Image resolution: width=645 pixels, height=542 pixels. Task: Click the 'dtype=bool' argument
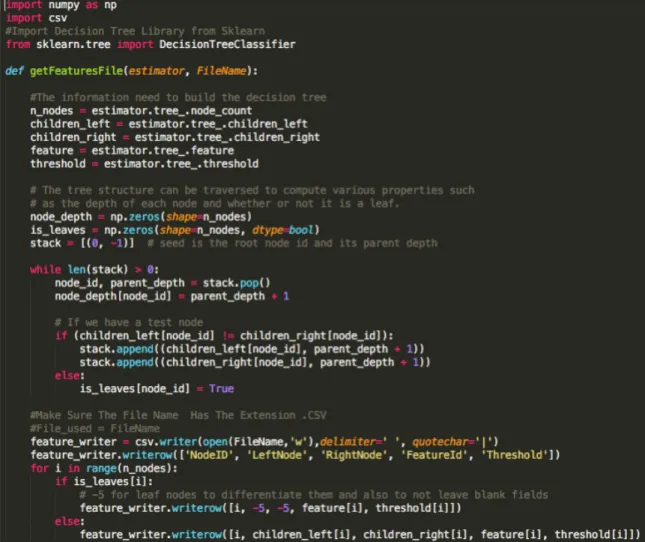click(x=283, y=230)
